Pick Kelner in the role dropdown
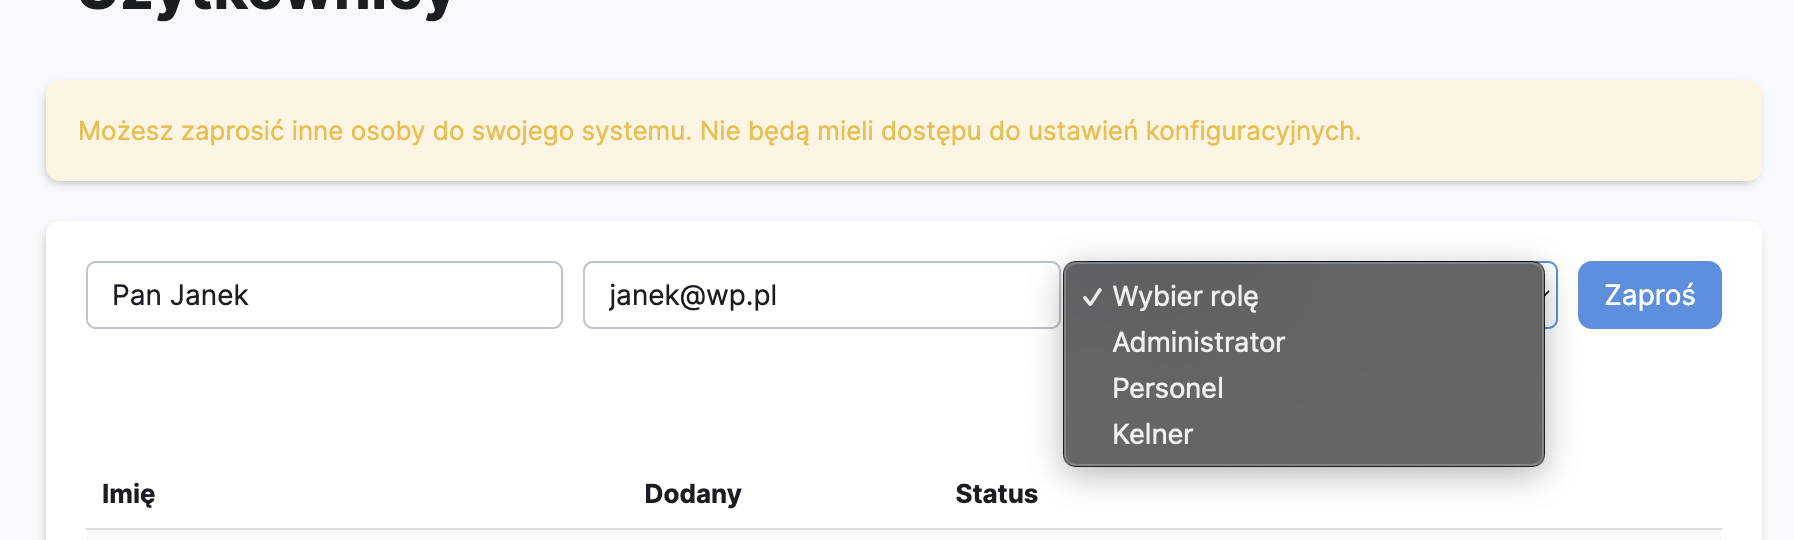The width and height of the screenshot is (1794, 540). click(1152, 434)
